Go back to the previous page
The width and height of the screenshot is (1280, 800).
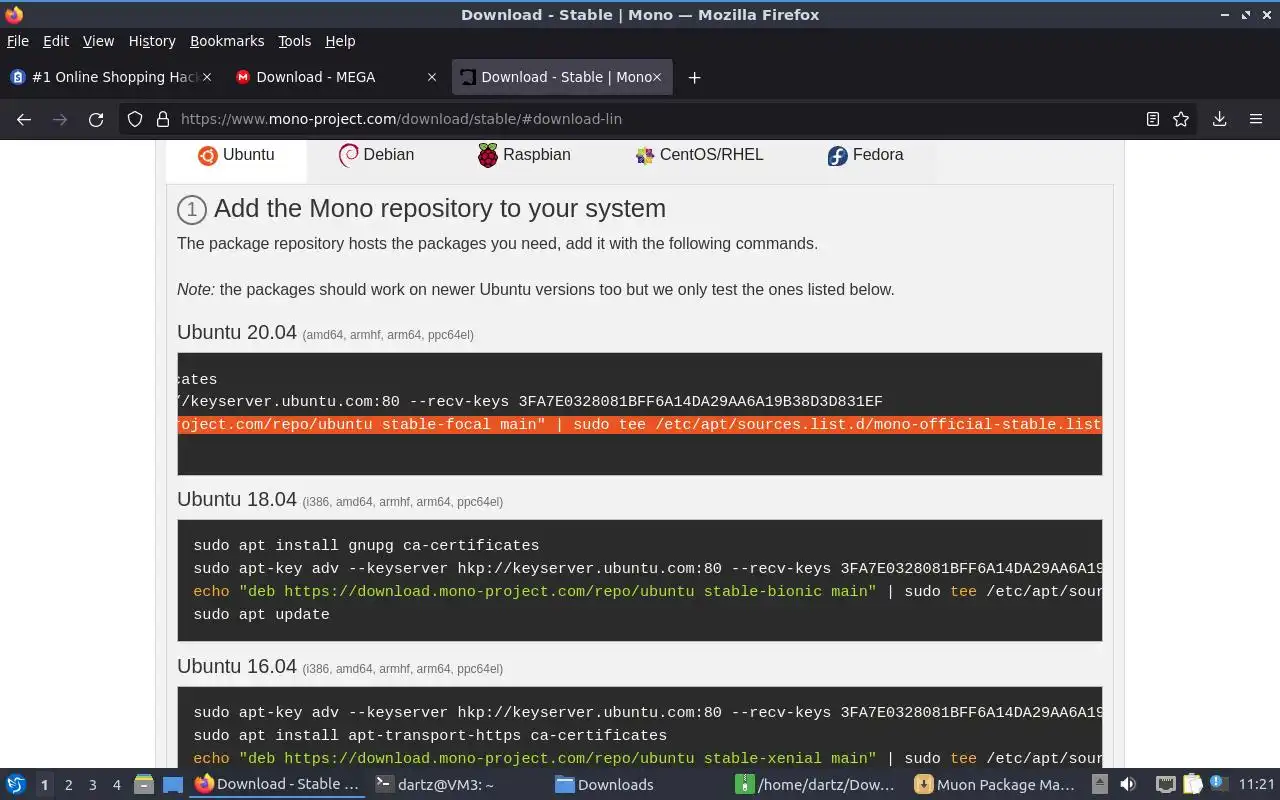[24, 119]
